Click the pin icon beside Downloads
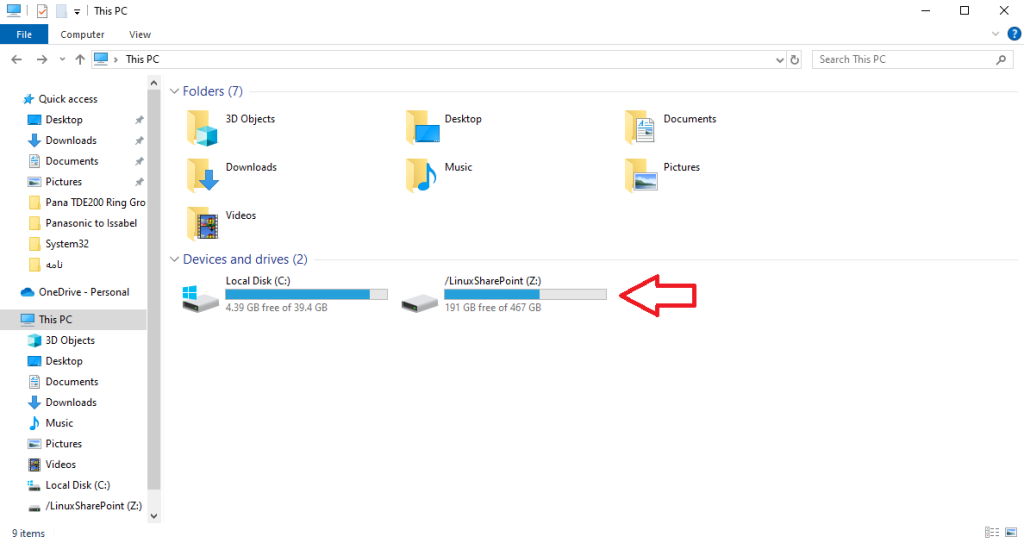The width and height of the screenshot is (1024, 543). pos(139,140)
